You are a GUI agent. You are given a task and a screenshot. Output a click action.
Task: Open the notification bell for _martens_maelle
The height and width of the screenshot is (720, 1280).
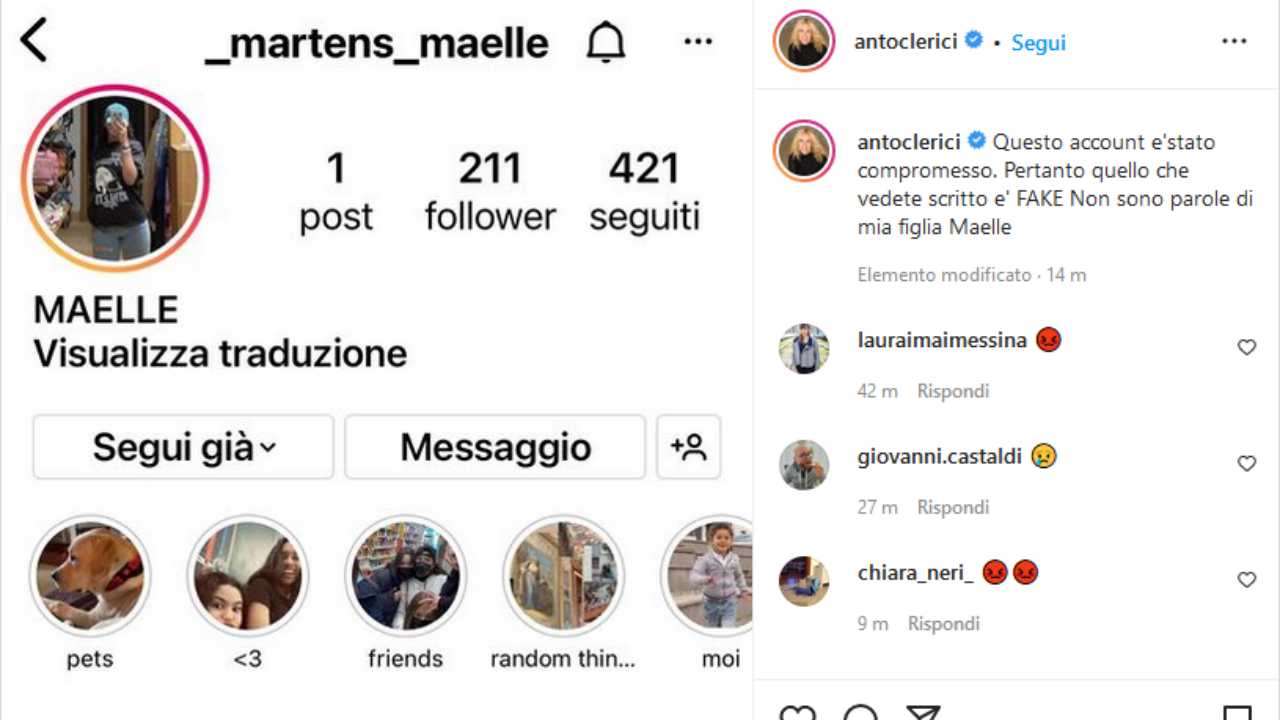click(605, 42)
